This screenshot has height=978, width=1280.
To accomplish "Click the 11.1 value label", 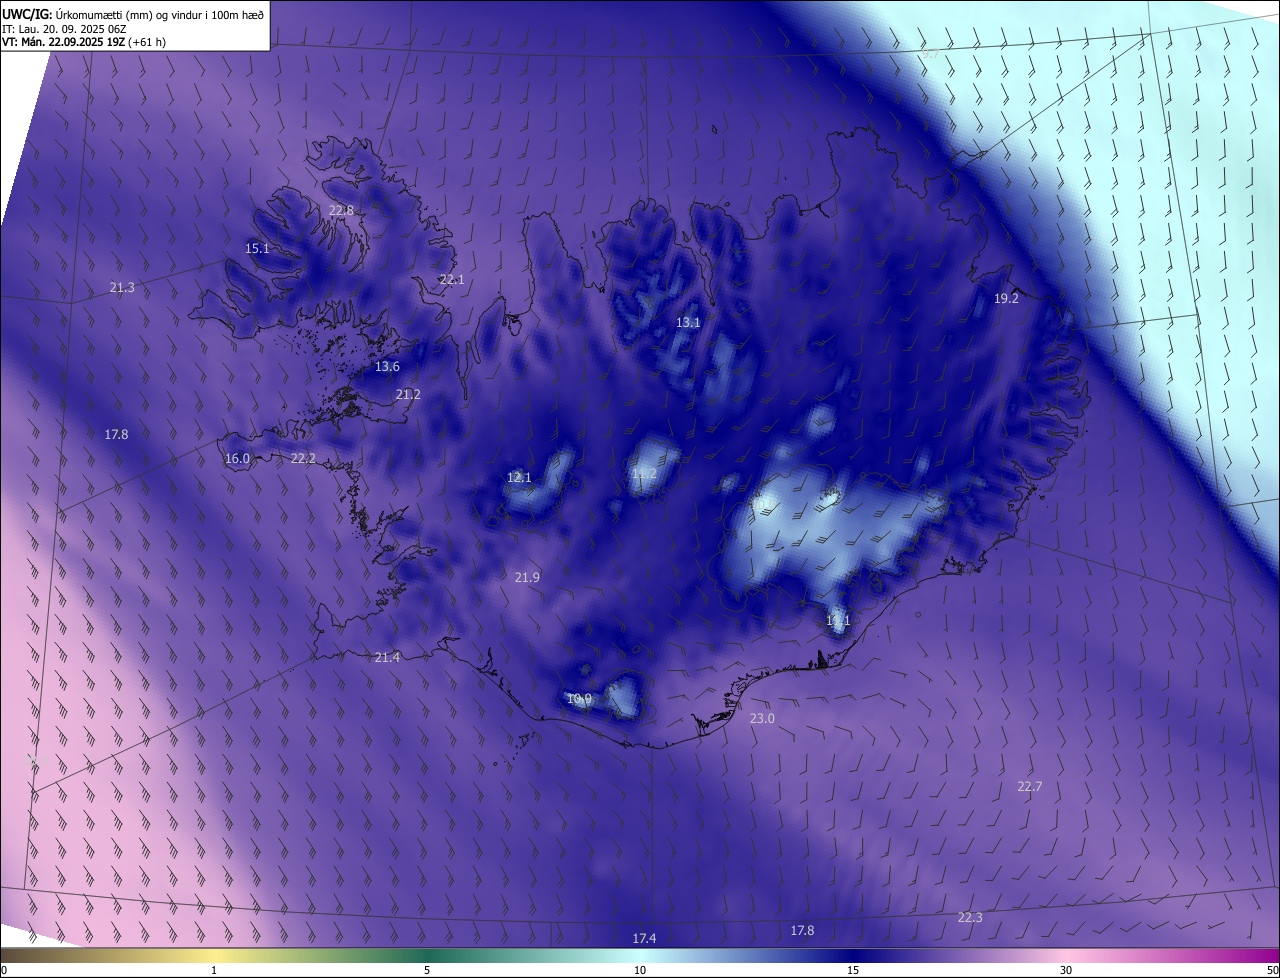I will pos(838,621).
